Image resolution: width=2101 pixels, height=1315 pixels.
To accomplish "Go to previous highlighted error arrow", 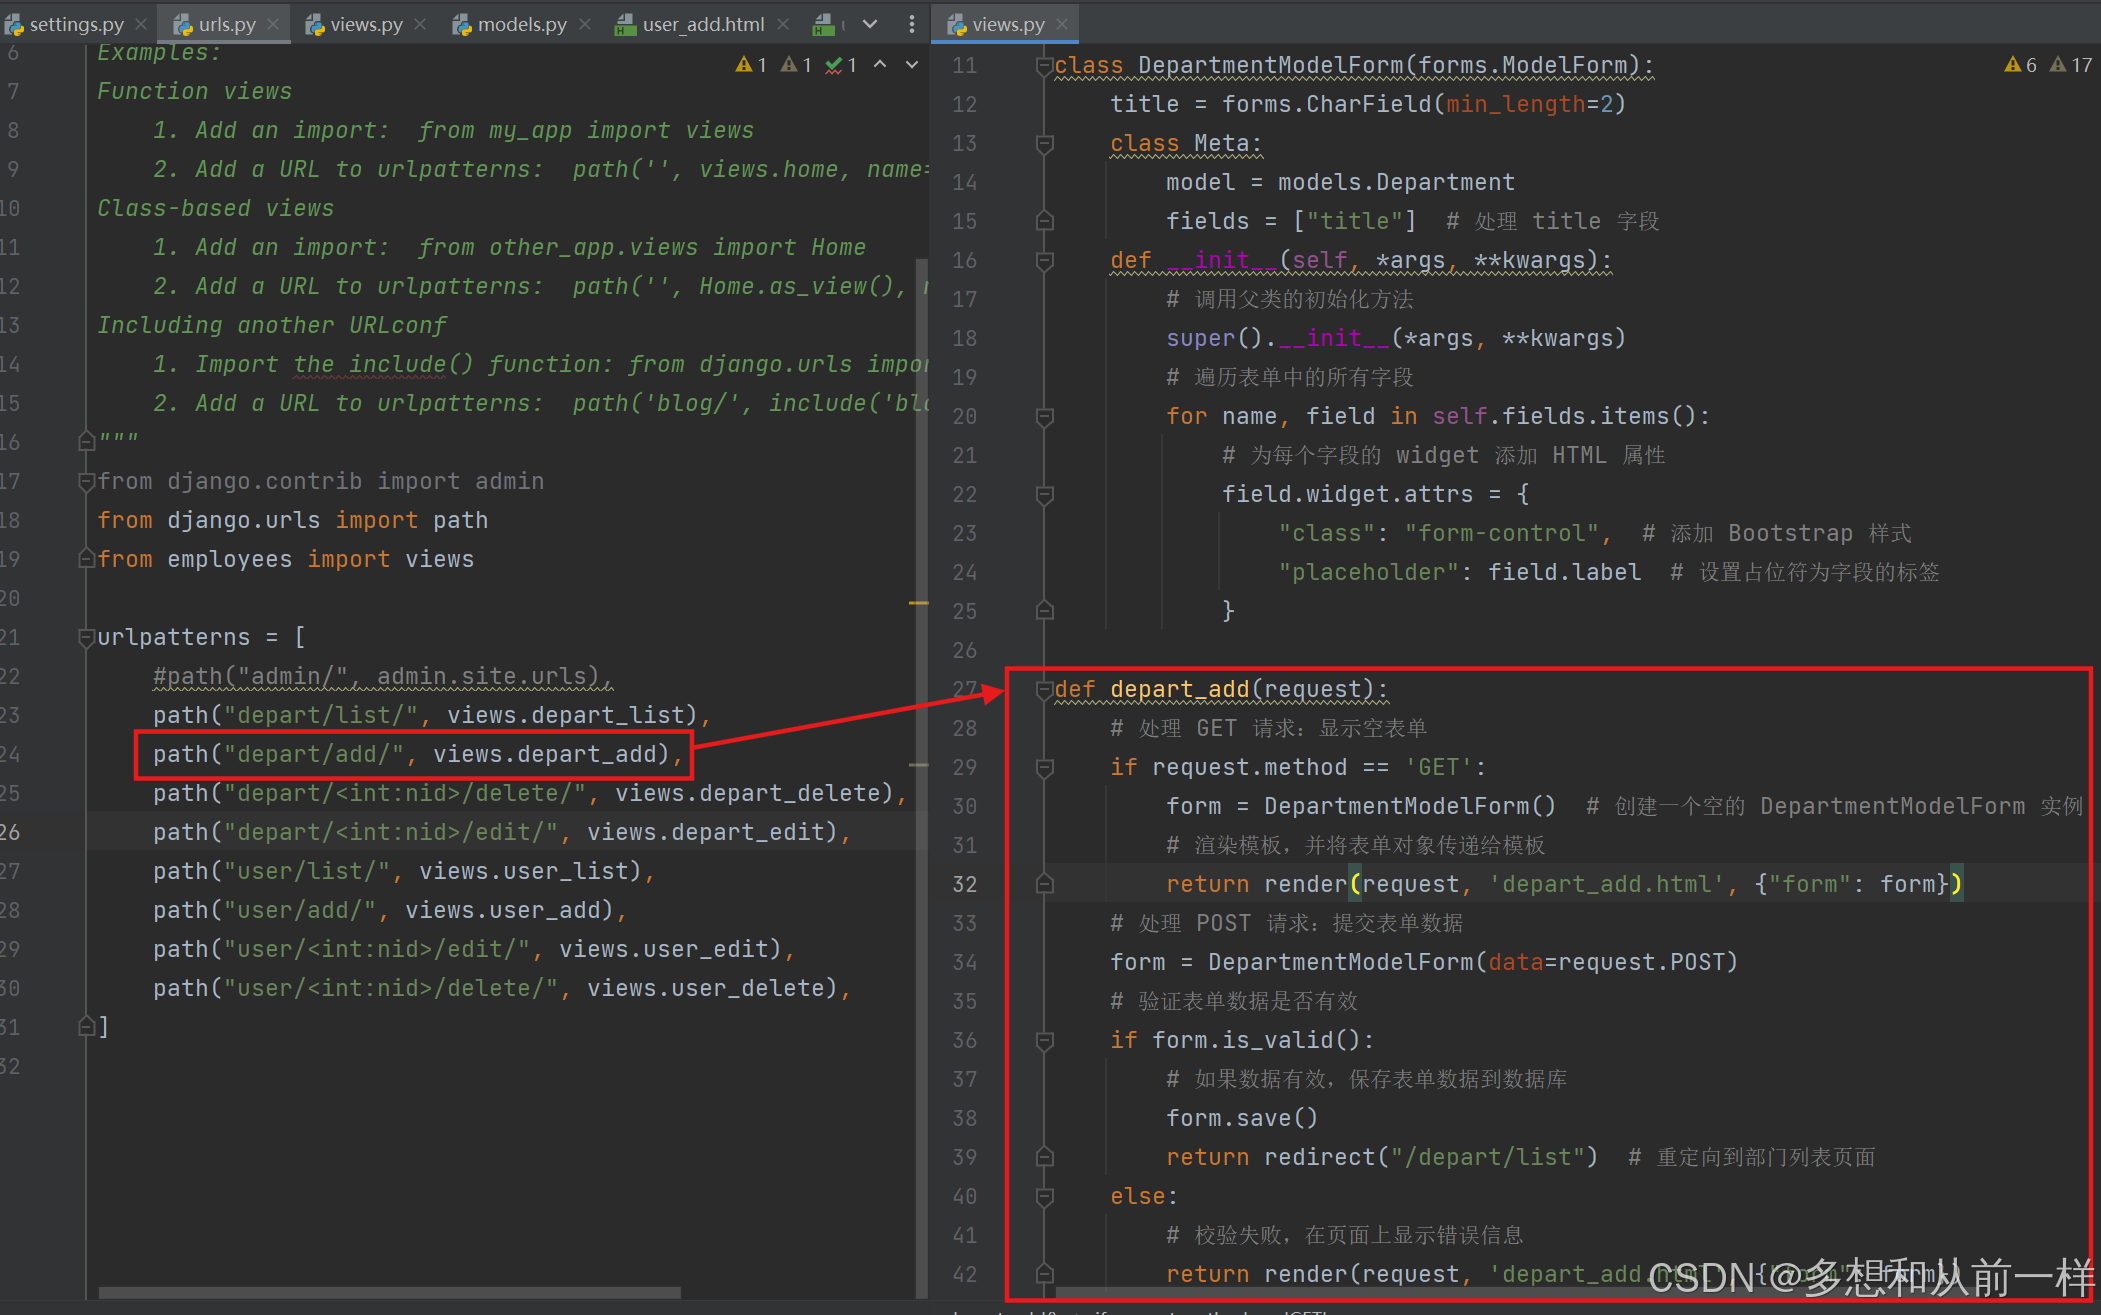I will click(x=880, y=65).
